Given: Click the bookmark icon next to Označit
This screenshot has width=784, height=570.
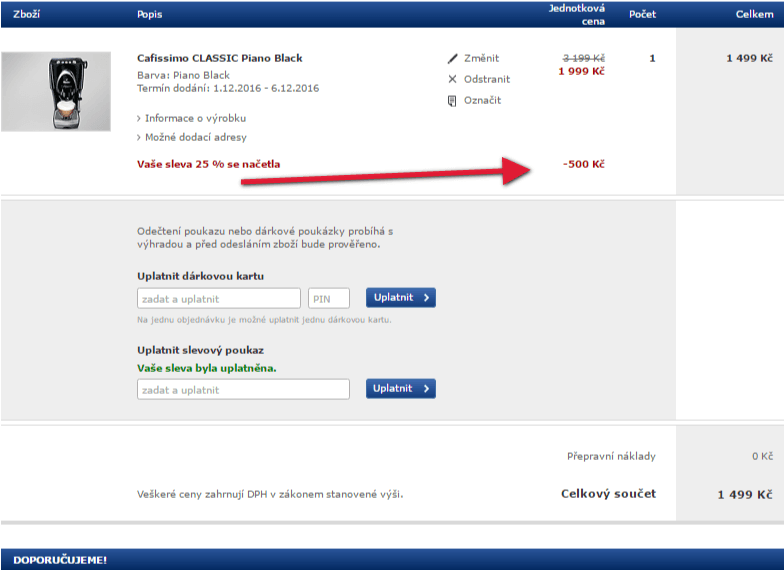Looking at the screenshot, I should pos(452,101).
